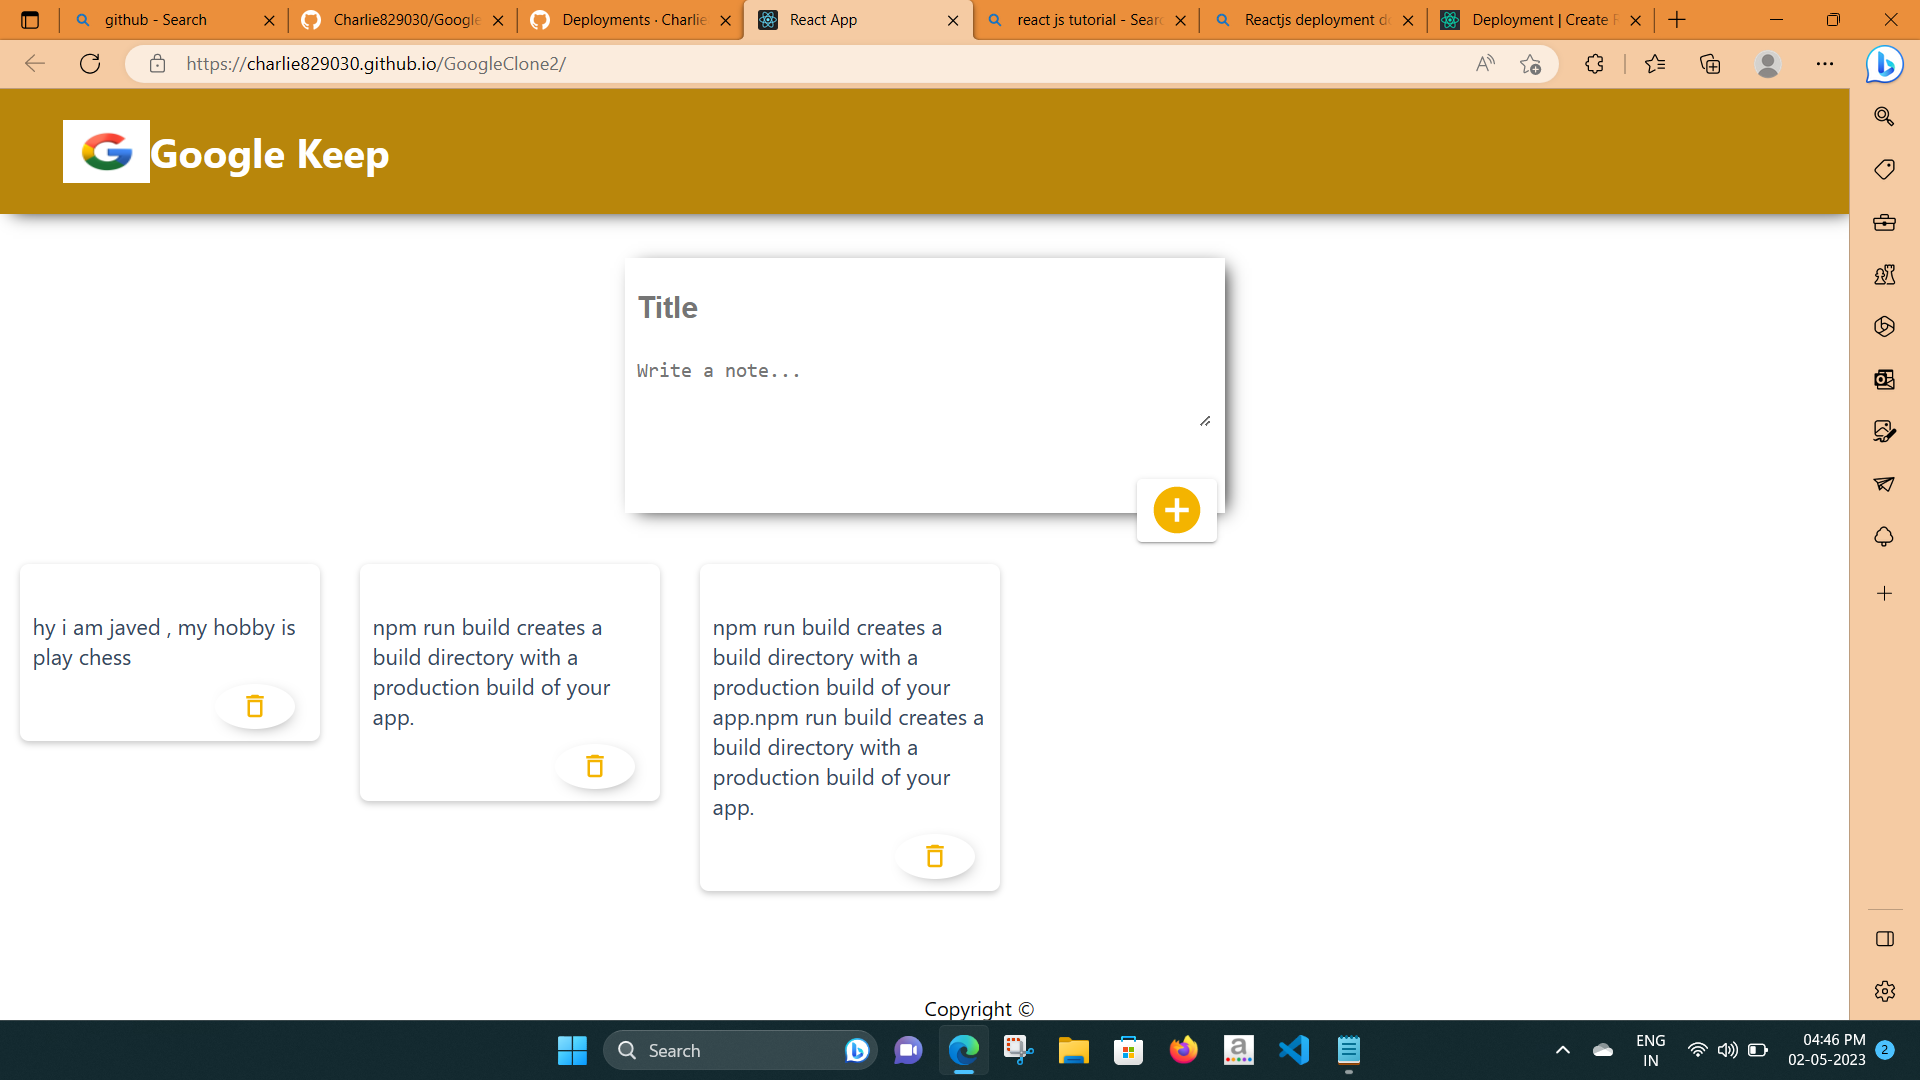
Task: Delete the 'hy i am javed' note
Action: [255, 706]
